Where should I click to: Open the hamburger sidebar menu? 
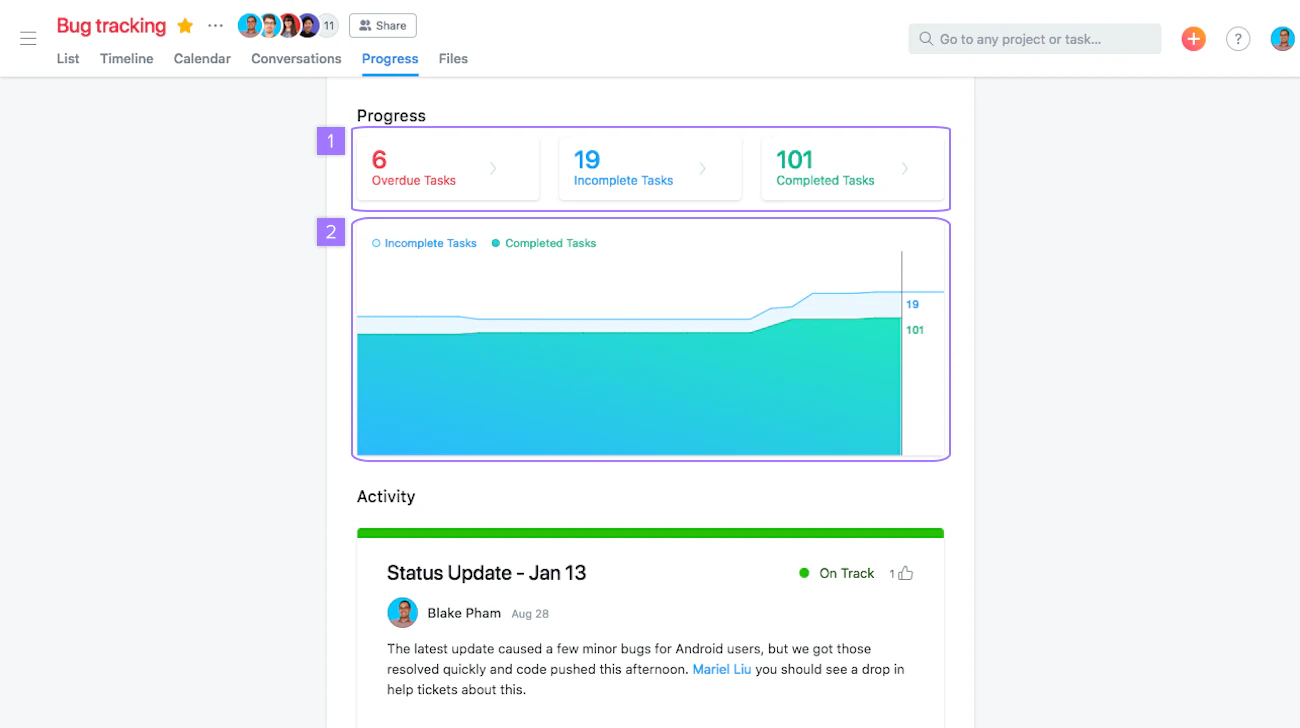click(x=28, y=39)
